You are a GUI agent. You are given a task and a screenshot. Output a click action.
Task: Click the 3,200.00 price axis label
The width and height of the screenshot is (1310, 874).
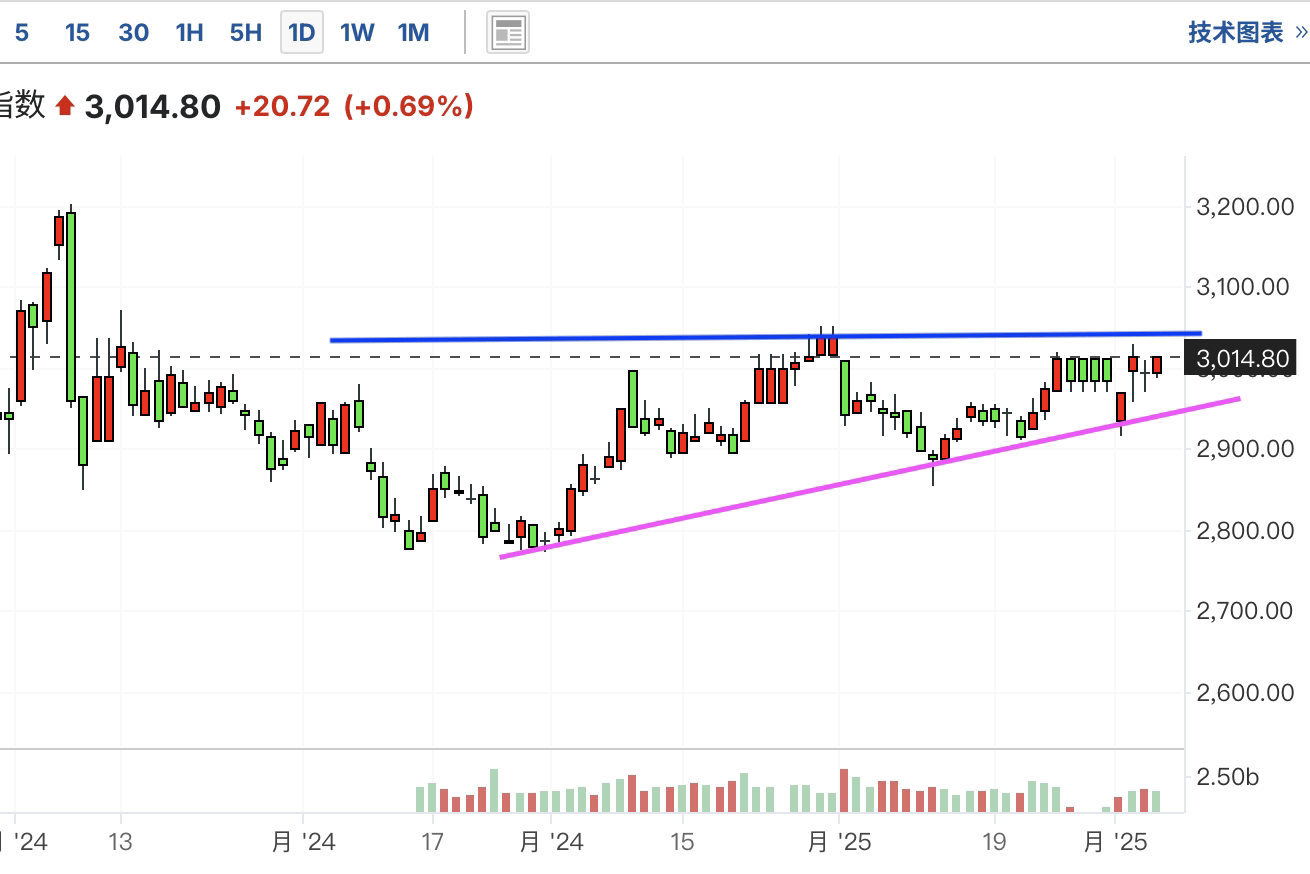pyautogui.click(x=1244, y=207)
